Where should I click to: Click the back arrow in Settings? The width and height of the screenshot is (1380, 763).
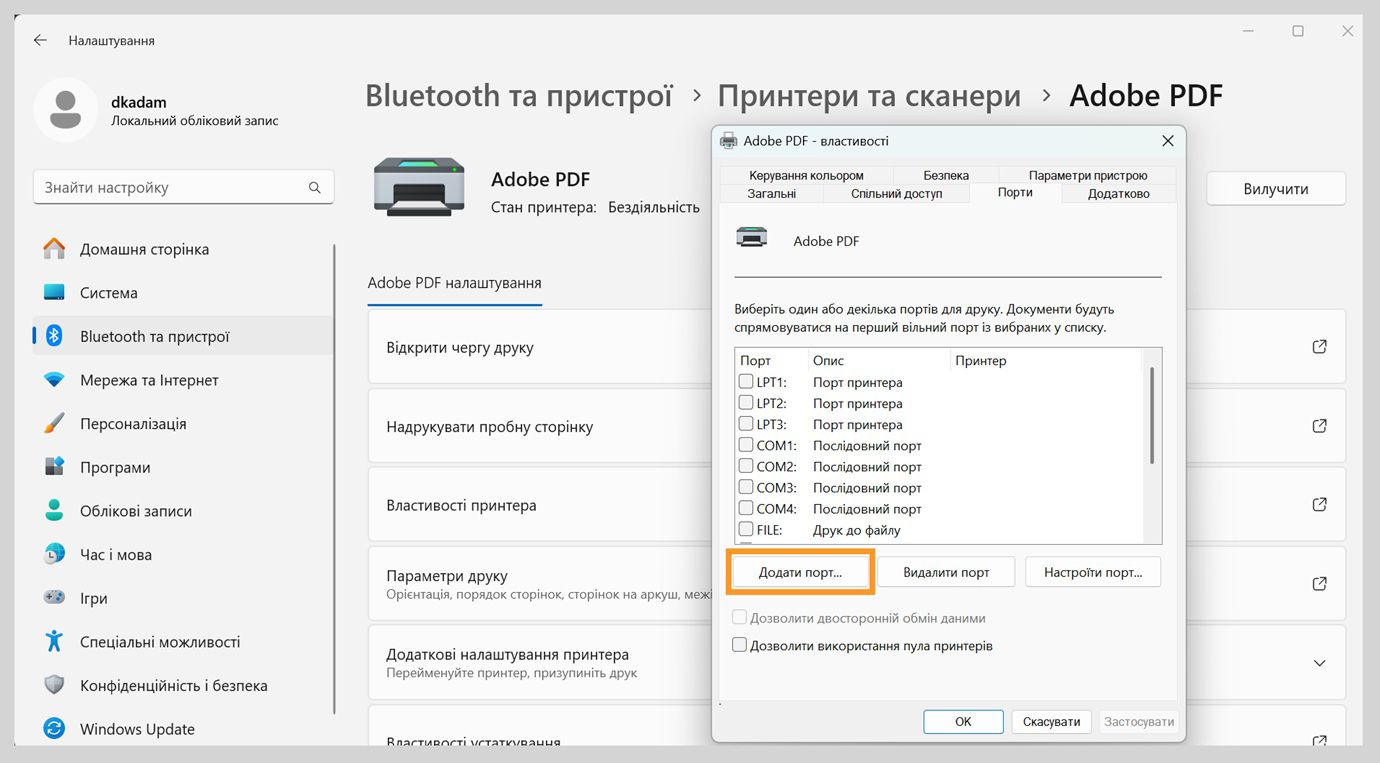point(40,40)
